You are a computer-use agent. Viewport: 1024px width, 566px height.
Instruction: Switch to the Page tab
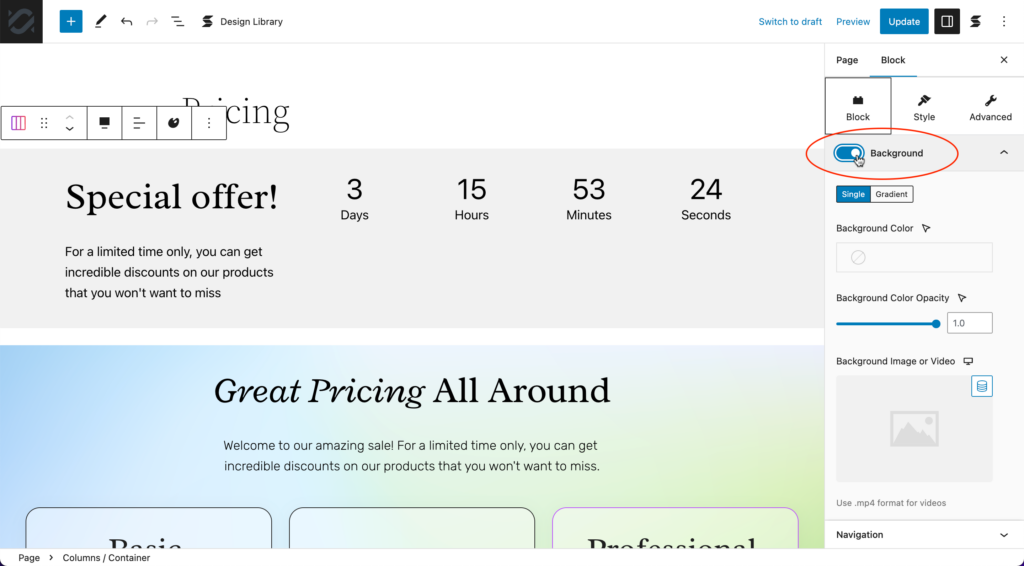[847, 60]
